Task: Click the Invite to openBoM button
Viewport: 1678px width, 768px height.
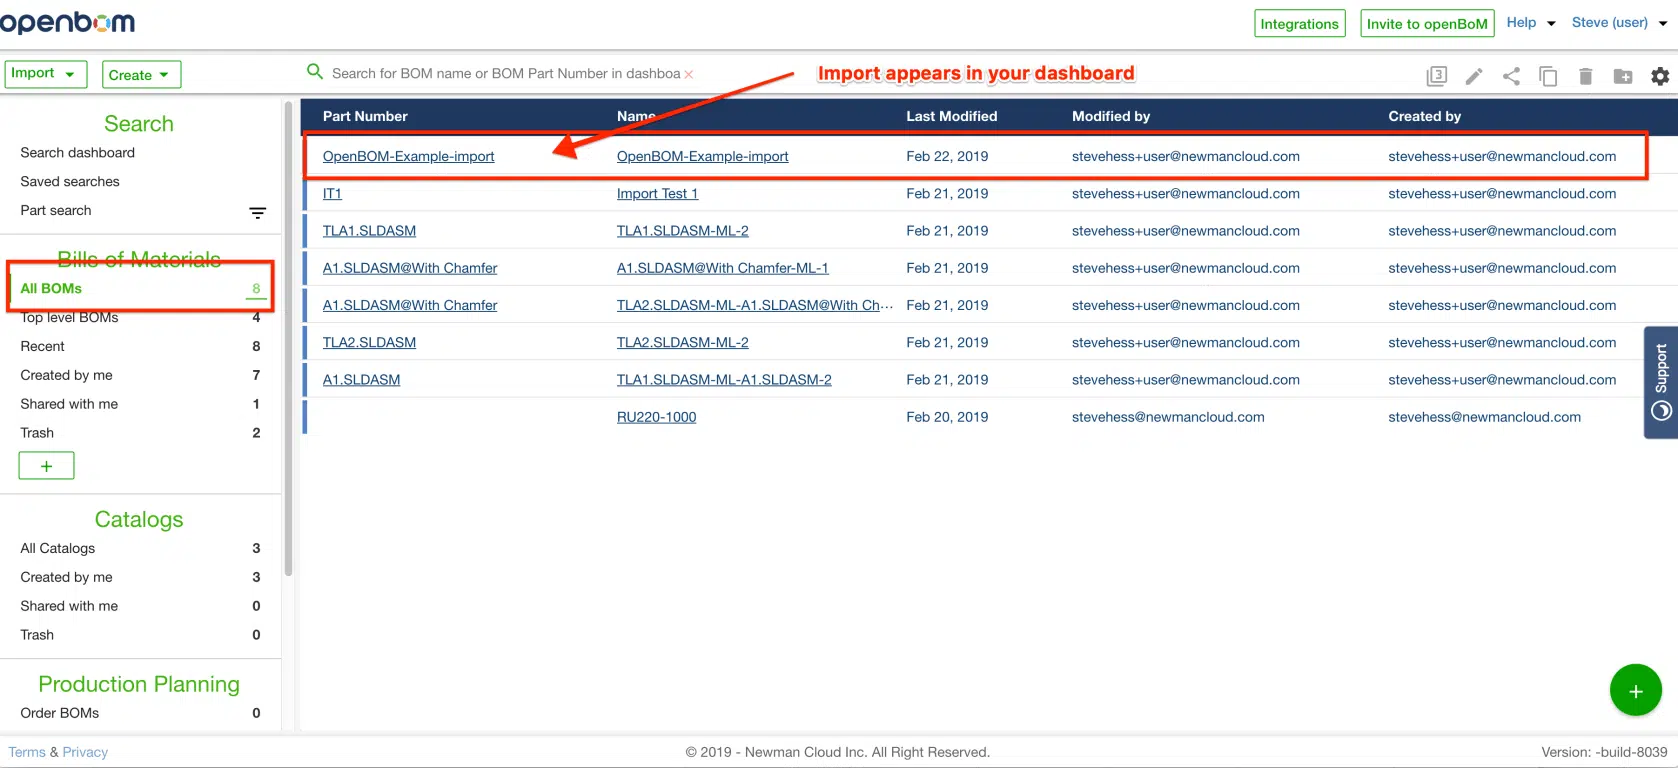Action: [1427, 24]
